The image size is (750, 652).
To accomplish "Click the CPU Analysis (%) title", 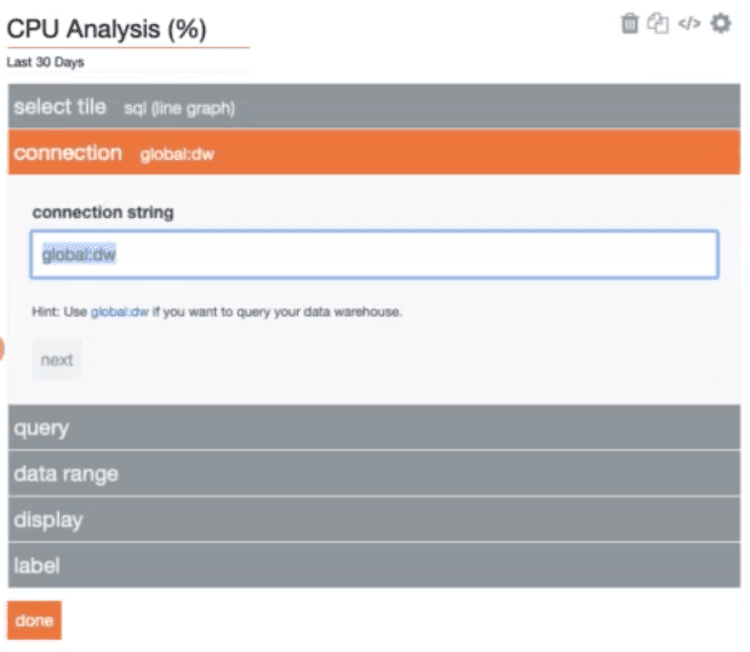I will pos(106,30).
